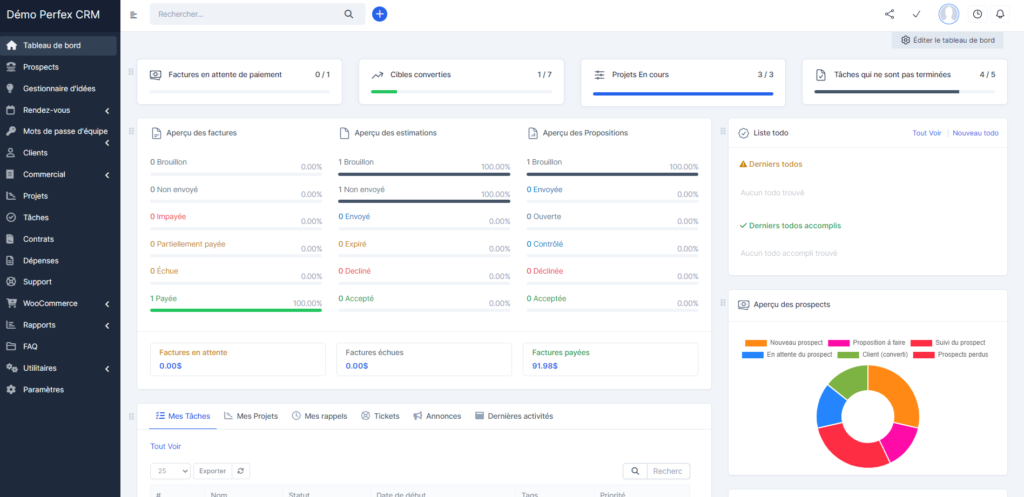Open the checkmark tasks icon in the header
Viewport: 1024px width, 497px height.
[916, 14]
